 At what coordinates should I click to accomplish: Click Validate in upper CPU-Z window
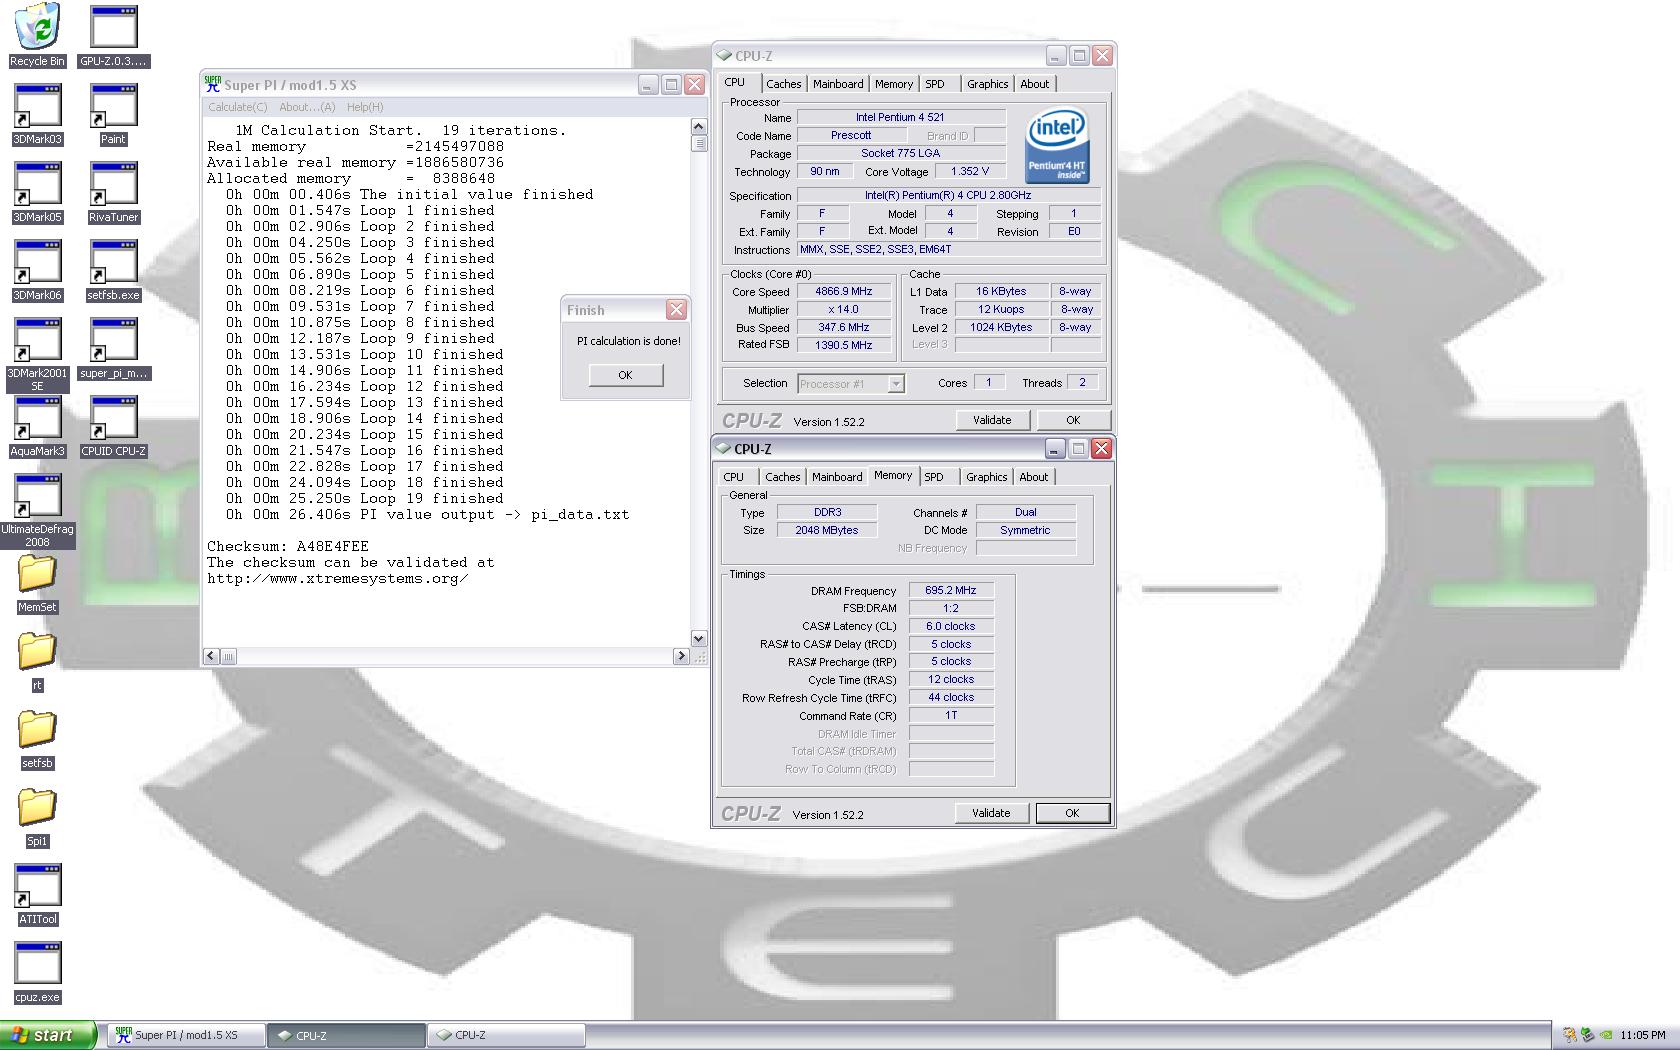coord(992,420)
